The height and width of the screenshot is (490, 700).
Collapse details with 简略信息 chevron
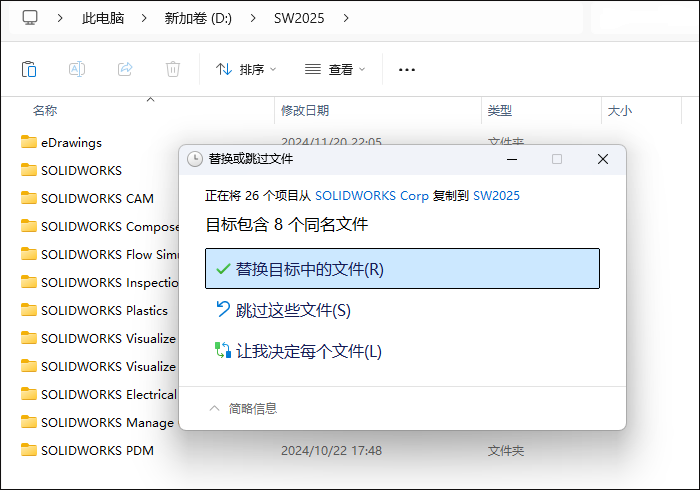pyautogui.click(x=215, y=408)
